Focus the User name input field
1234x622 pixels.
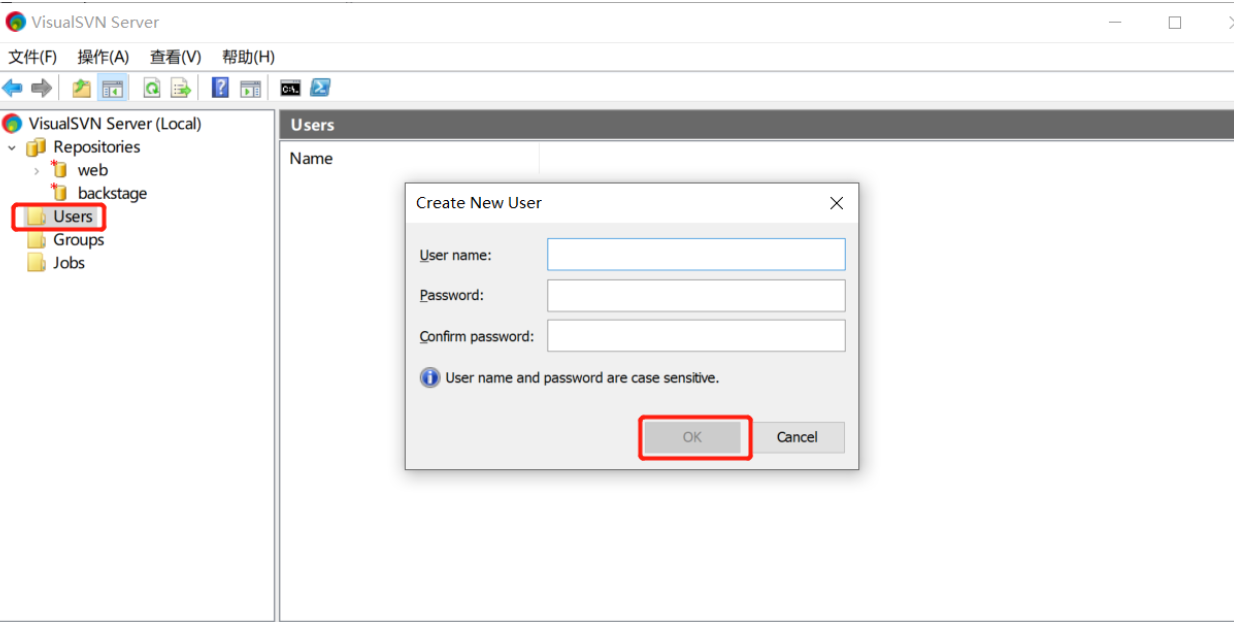696,254
